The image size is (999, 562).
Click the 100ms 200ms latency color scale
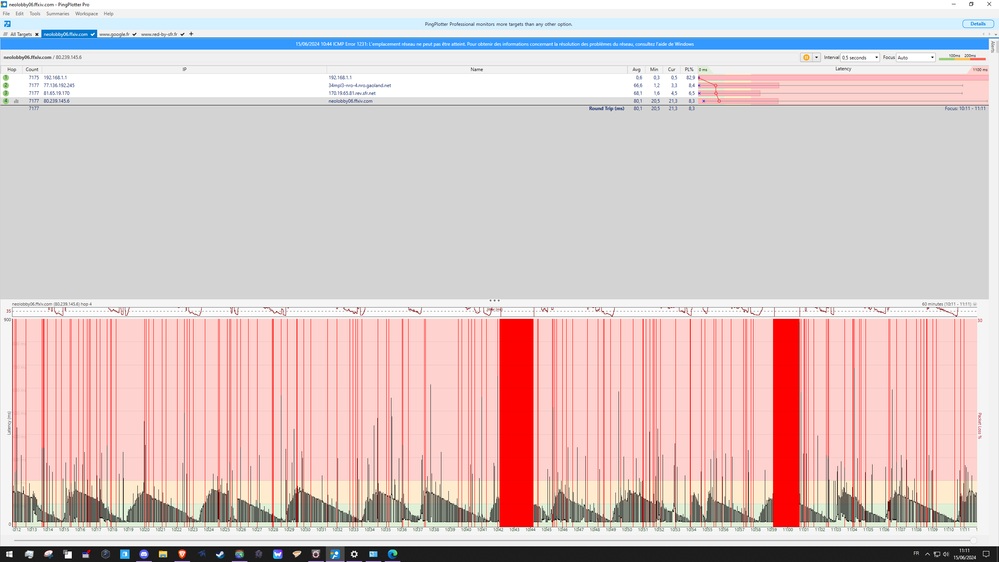coord(962,57)
